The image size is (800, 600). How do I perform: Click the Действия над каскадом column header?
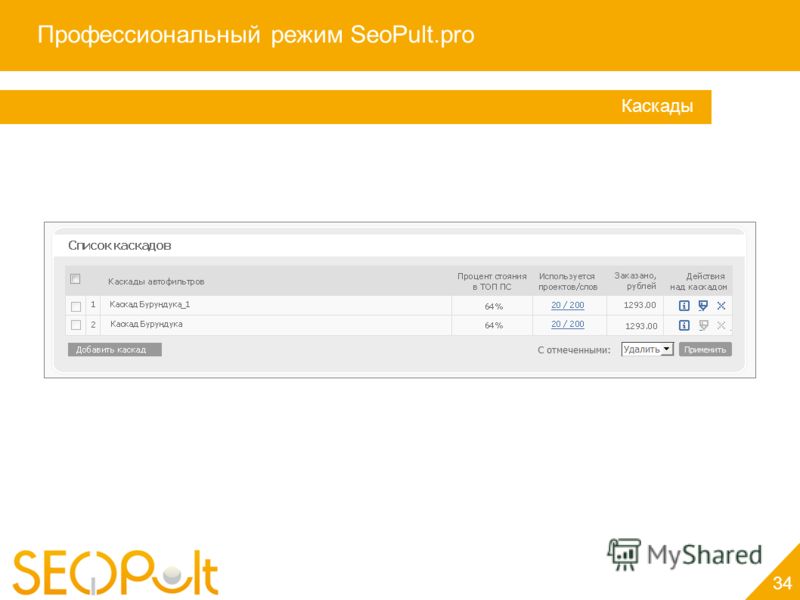coord(698,281)
